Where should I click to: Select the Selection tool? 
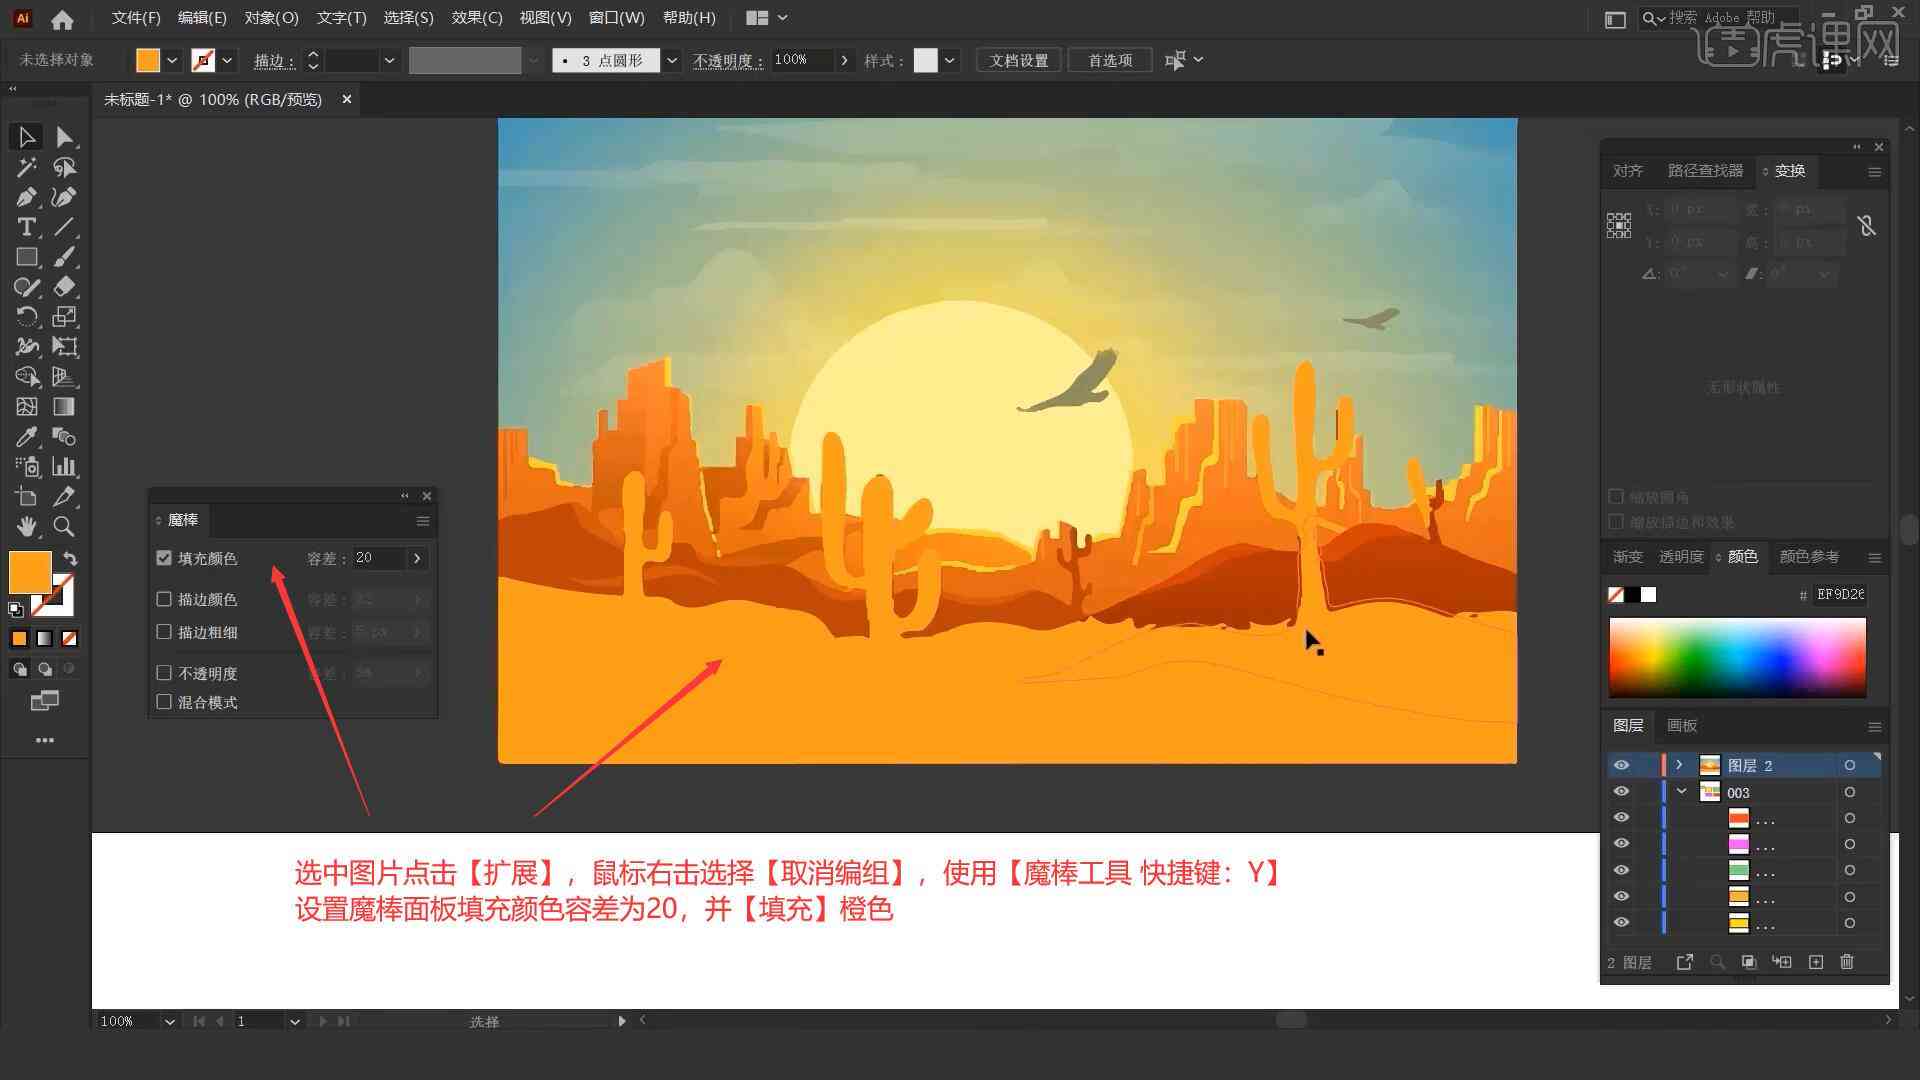[24, 136]
